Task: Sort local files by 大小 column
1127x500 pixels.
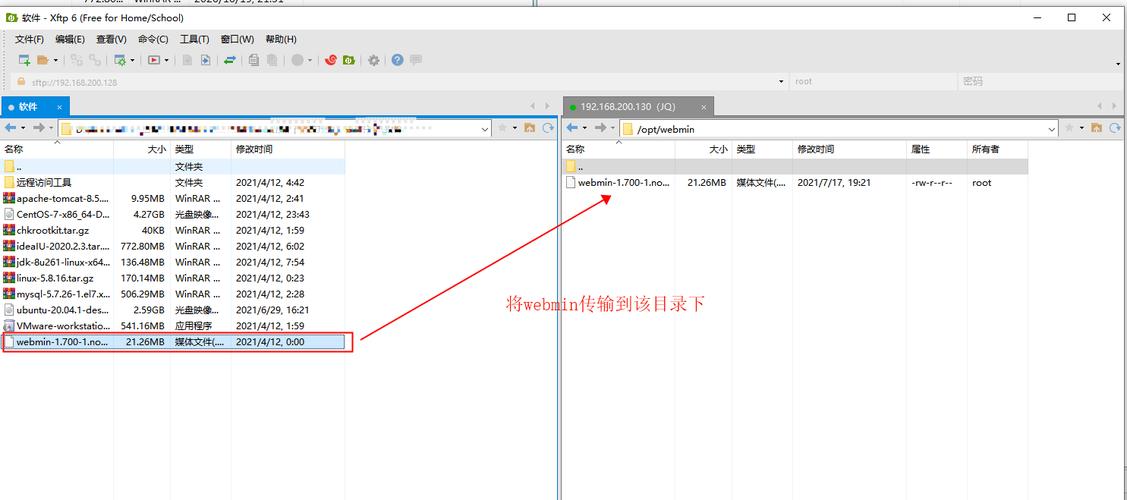Action: (x=142, y=149)
